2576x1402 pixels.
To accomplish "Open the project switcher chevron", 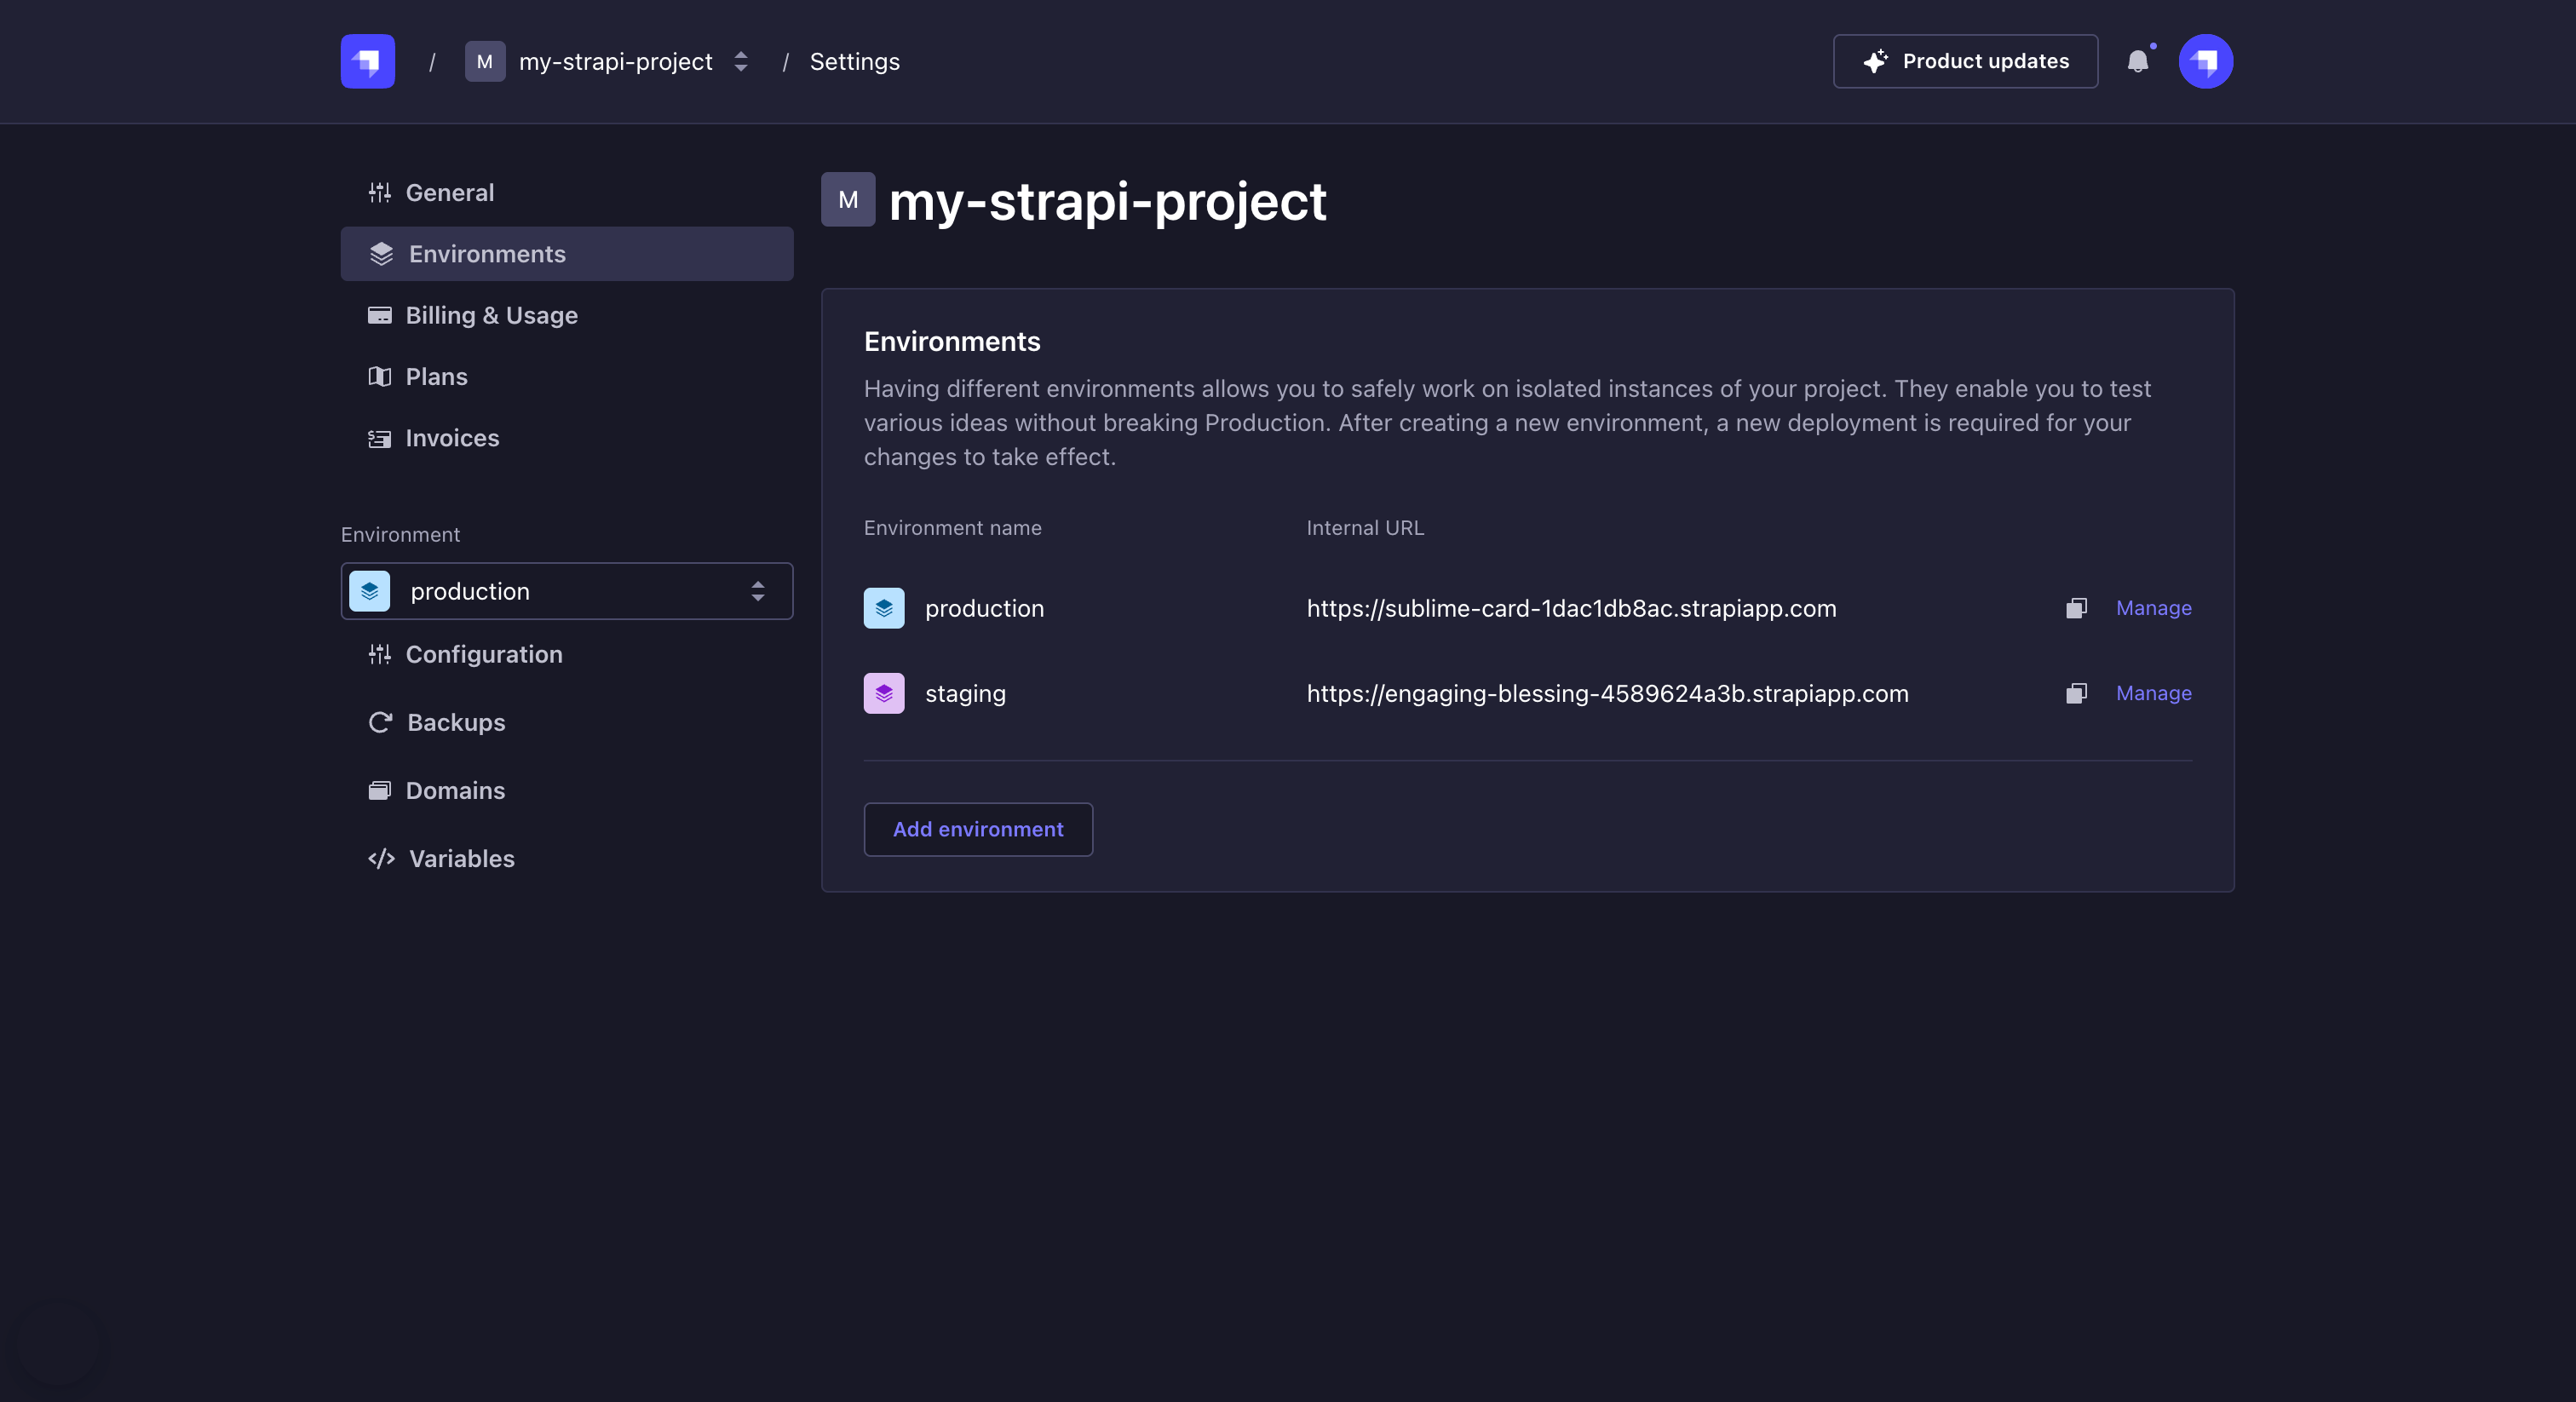I will (740, 61).
